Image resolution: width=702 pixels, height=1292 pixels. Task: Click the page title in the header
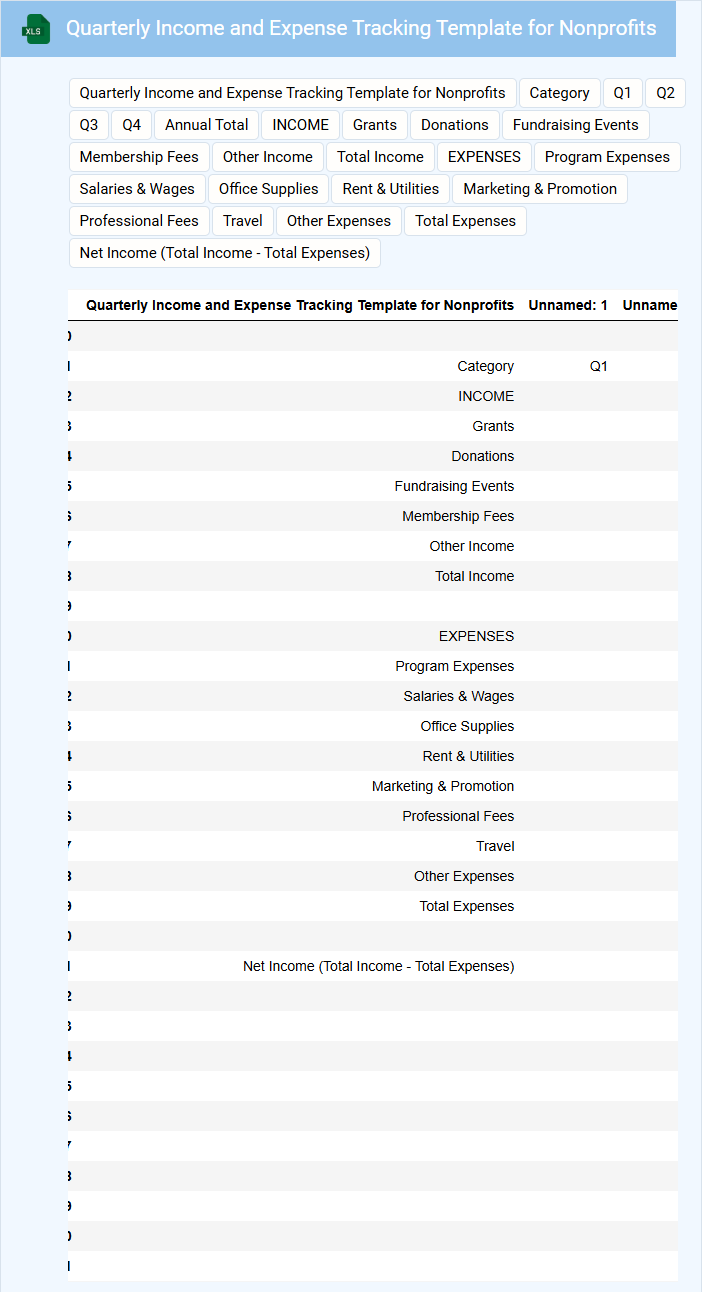pyautogui.click(x=361, y=28)
